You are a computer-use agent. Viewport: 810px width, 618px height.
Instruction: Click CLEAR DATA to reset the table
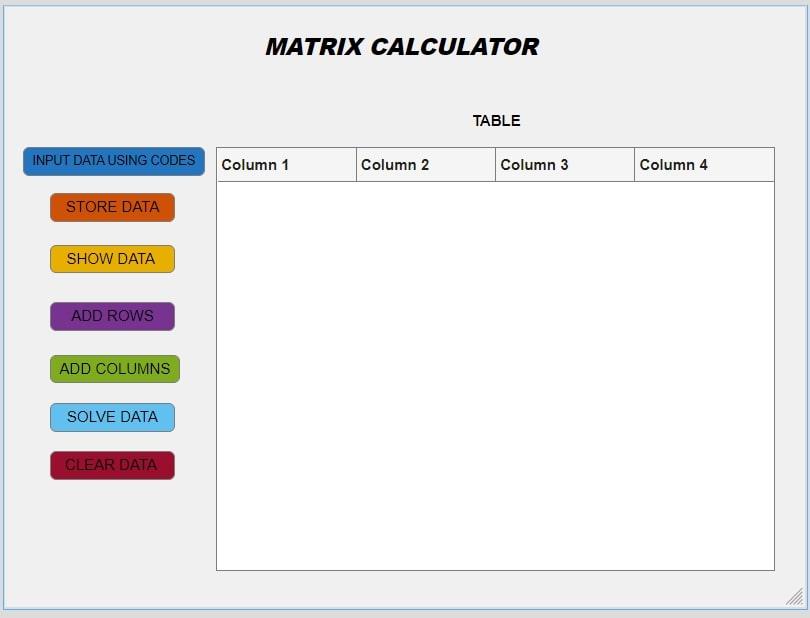tap(112, 465)
